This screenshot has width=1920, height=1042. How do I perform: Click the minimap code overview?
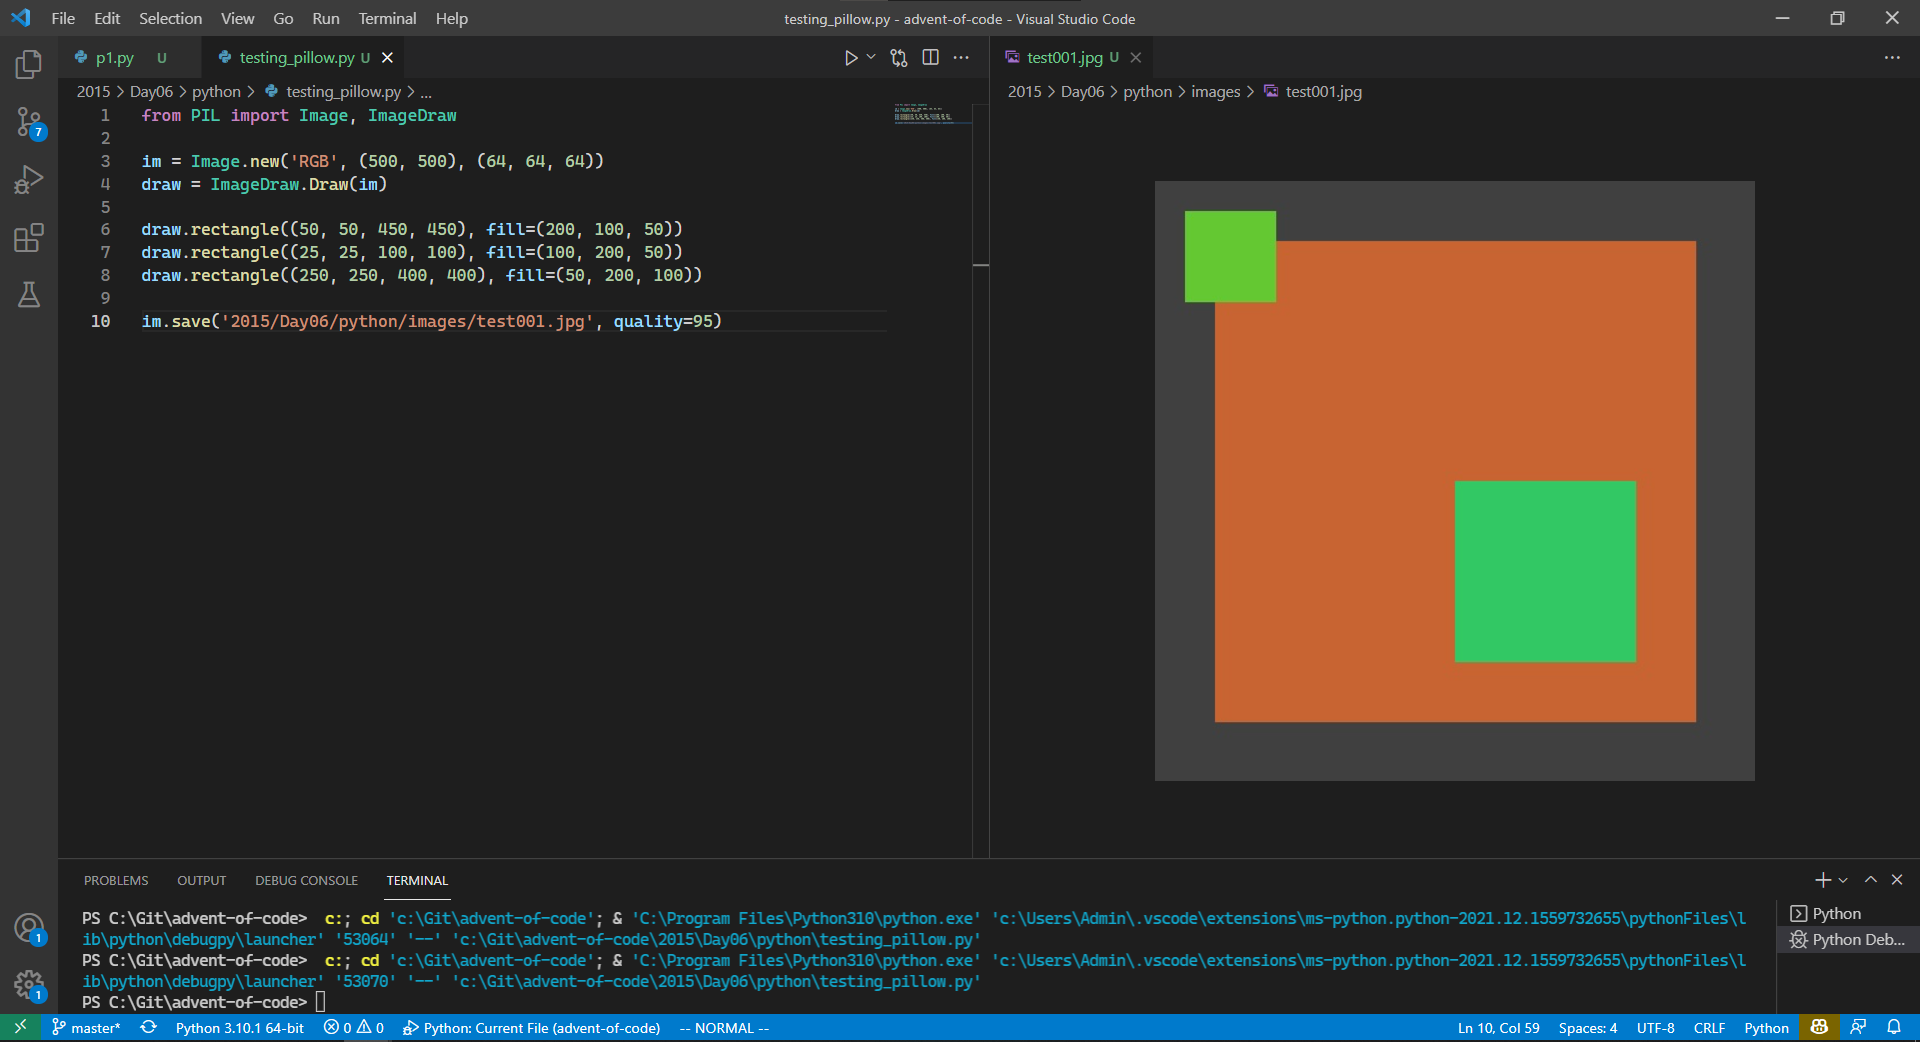click(x=930, y=113)
